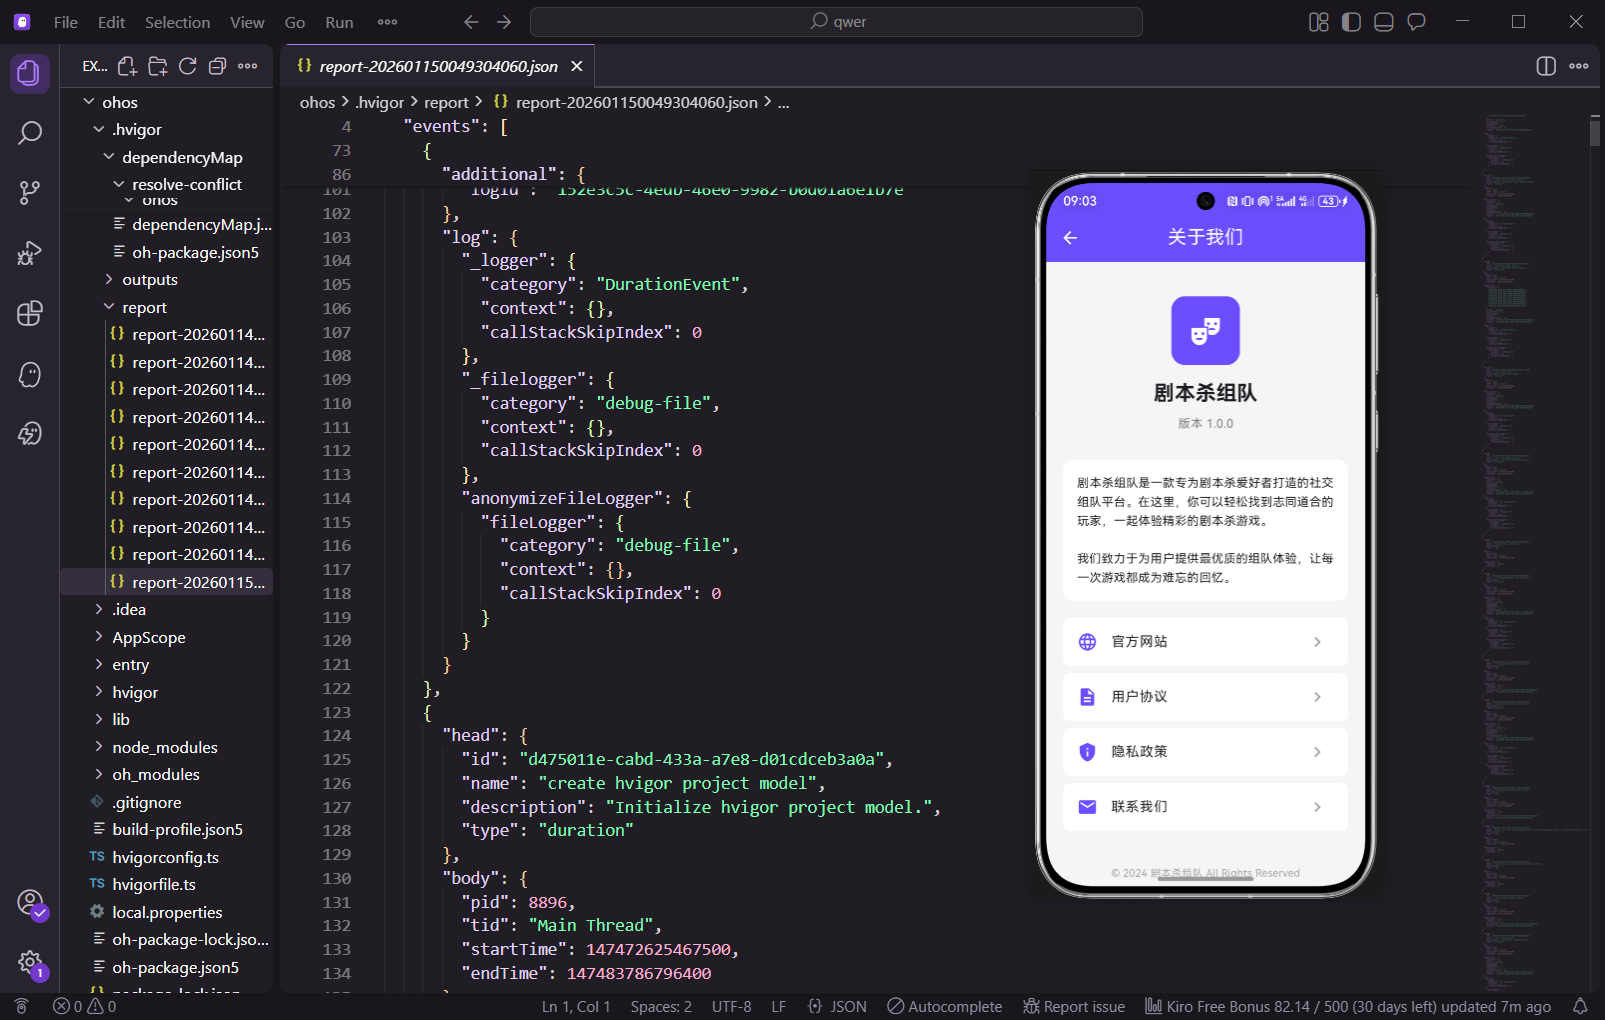This screenshot has height=1020, width=1605.
Task: Change indentation via Spaces: 2
Action: 661,1006
